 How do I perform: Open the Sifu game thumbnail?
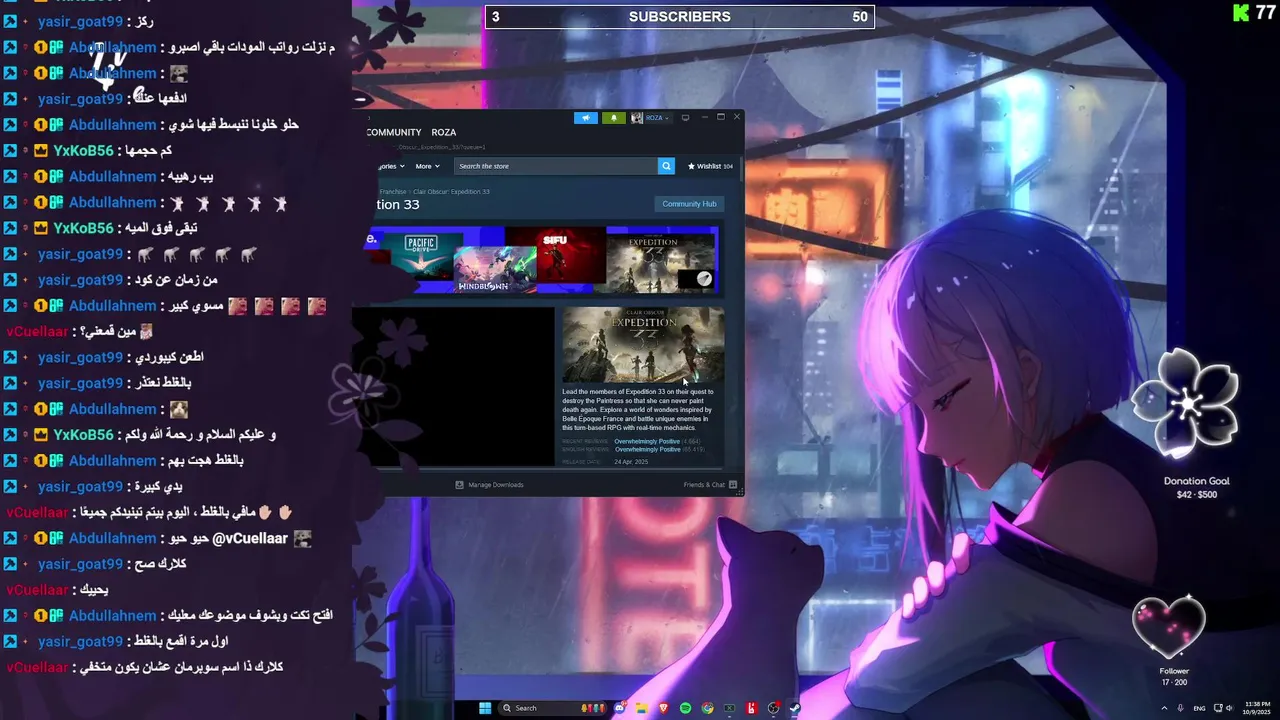tap(555, 255)
